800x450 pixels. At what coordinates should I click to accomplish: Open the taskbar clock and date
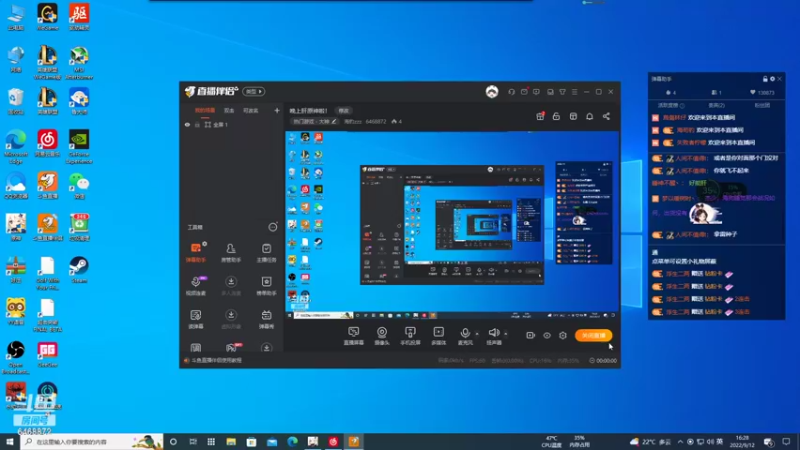coord(742,442)
